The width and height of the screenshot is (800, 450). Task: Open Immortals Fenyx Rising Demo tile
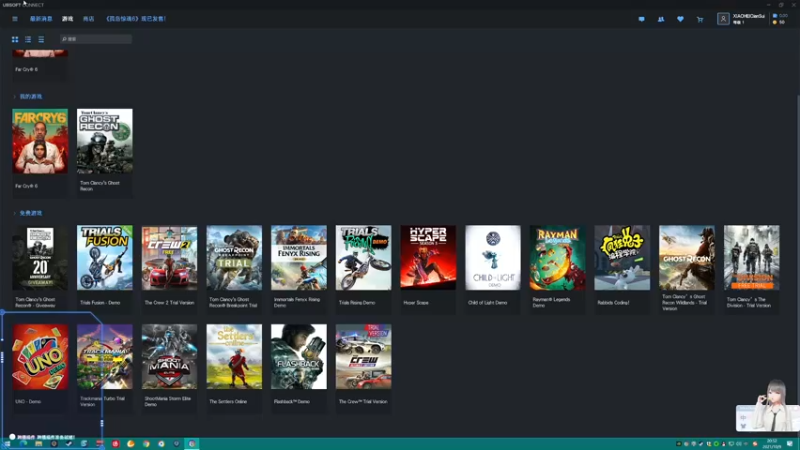(299, 268)
